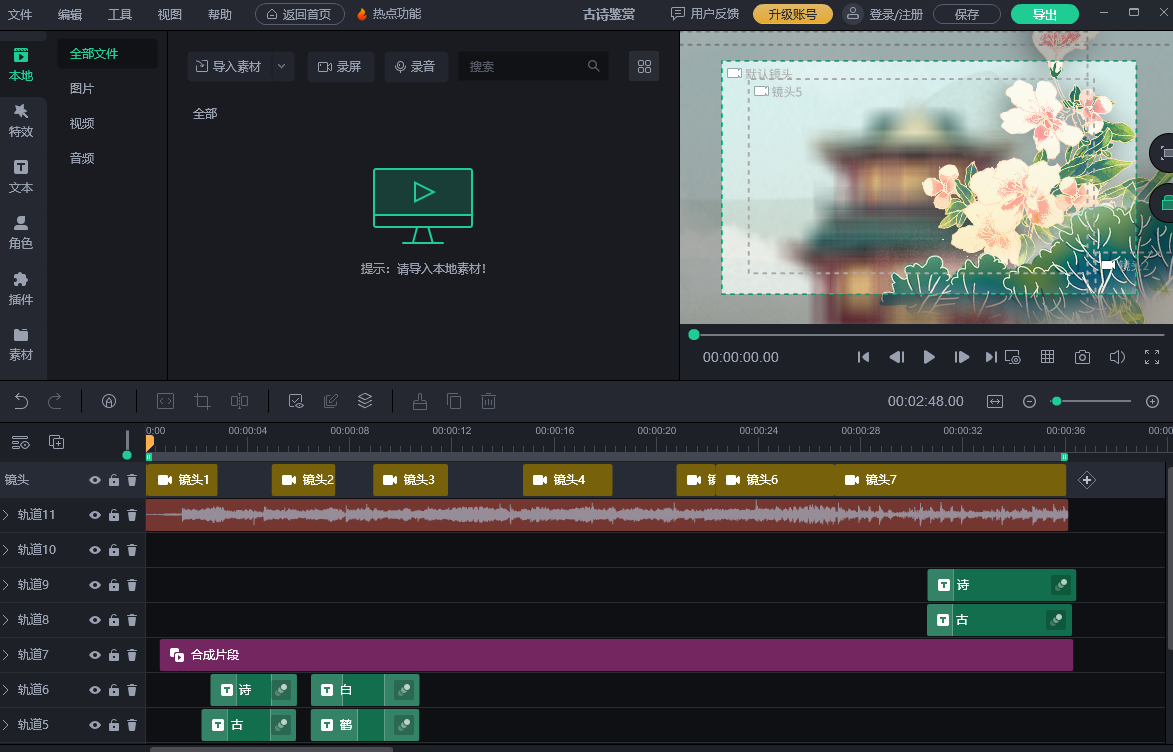1173x752 pixels.
Task: Enter fullscreen preview mode
Action: [1151, 357]
